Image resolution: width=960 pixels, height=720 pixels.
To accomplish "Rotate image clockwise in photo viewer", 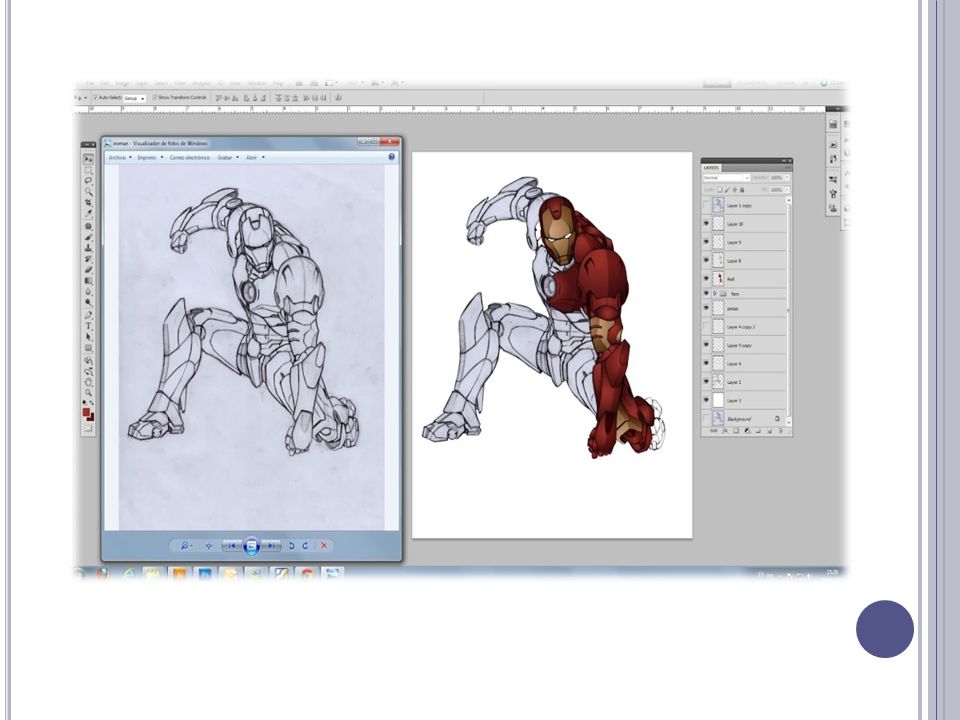I will pyautogui.click(x=306, y=546).
